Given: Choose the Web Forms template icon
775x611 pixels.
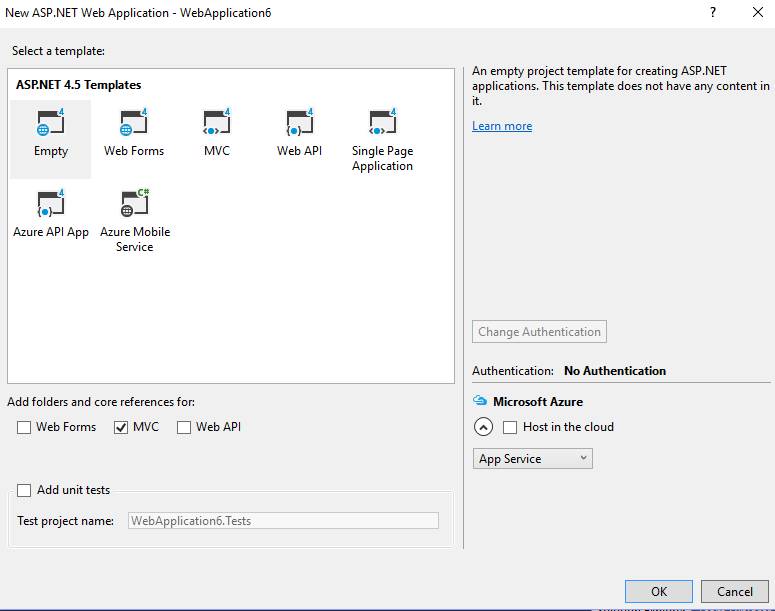Looking at the screenshot, I should (133, 122).
